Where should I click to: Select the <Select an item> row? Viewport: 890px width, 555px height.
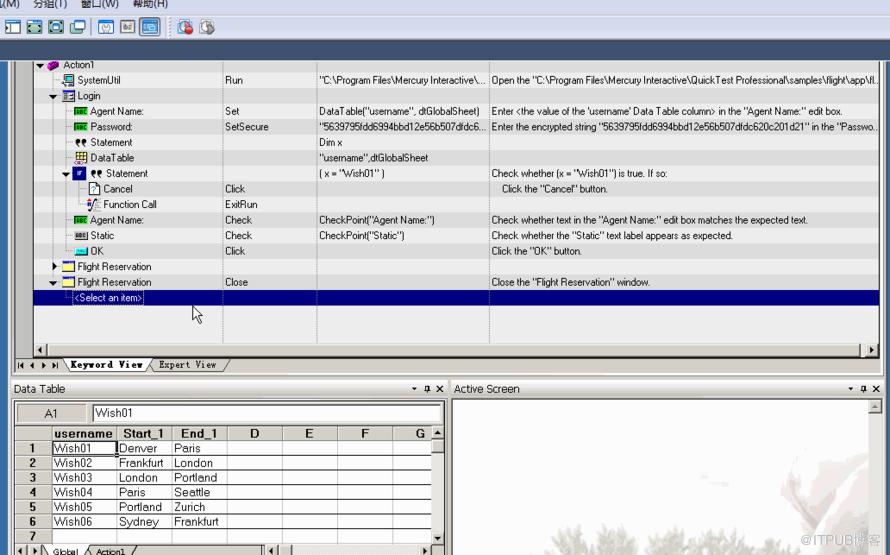tap(456, 298)
